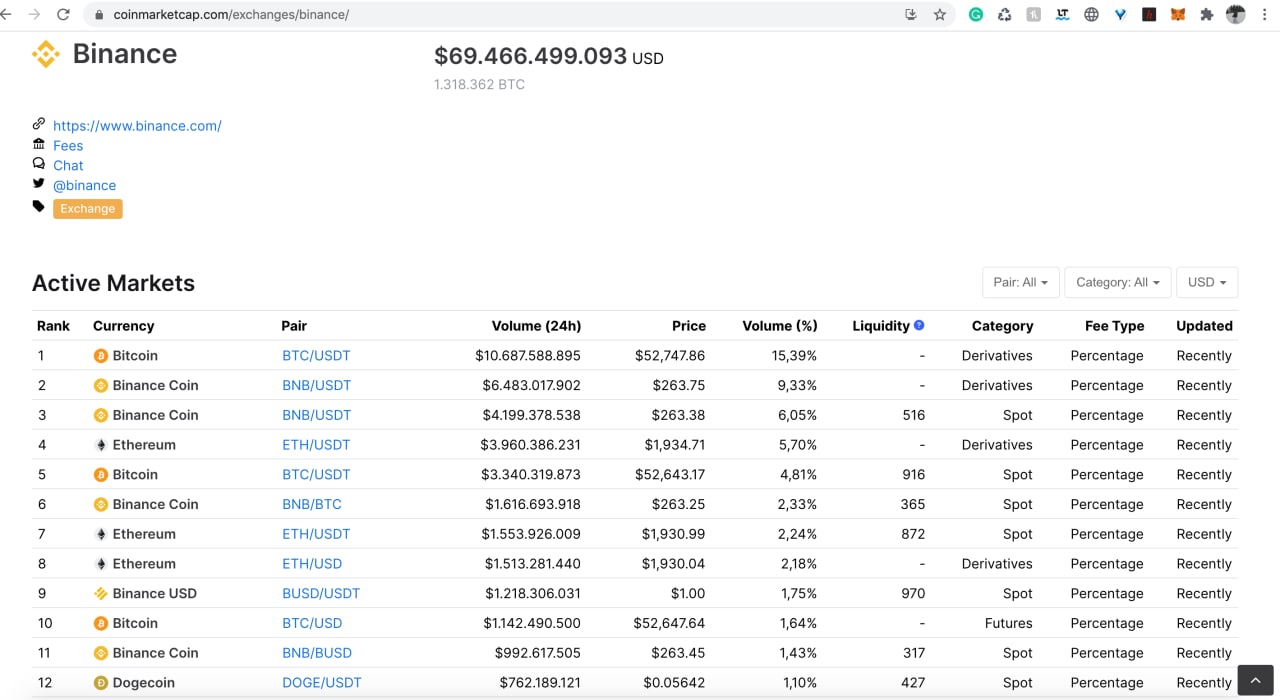1280x700 pixels.
Task: Click the browser back arrow
Action: pyautogui.click(x=6, y=15)
